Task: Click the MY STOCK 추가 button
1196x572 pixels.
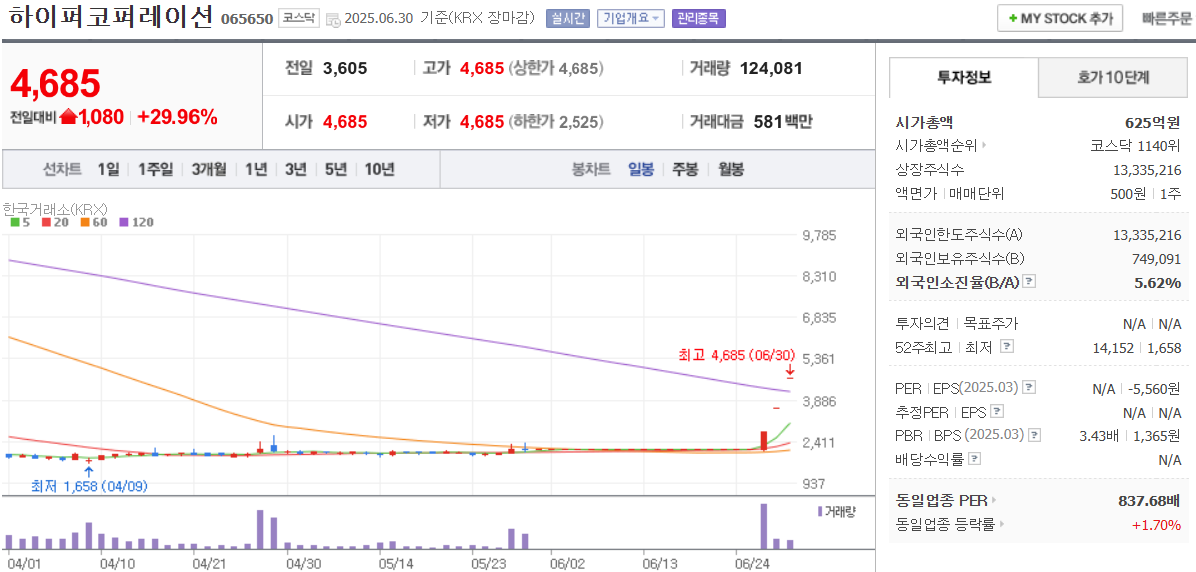Action: tap(1059, 18)
